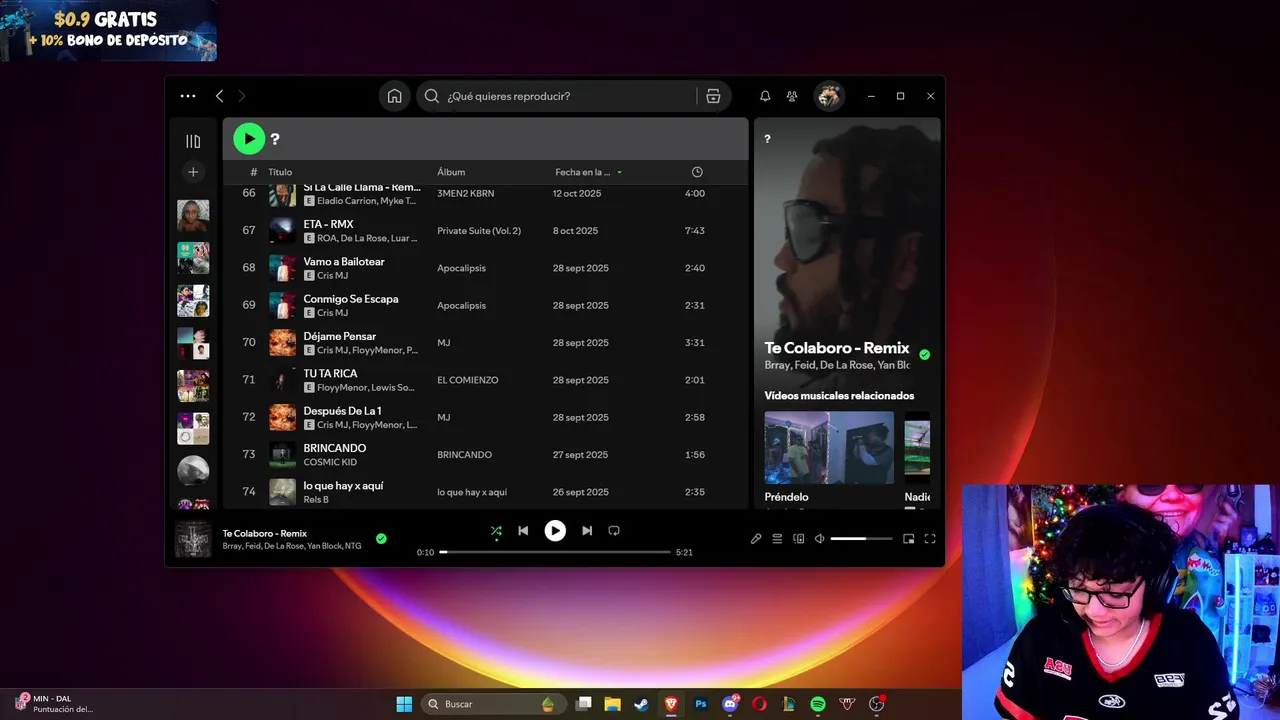Open 'Rels B' artist link
This screenshot has height=720, width=1280.
316,499
